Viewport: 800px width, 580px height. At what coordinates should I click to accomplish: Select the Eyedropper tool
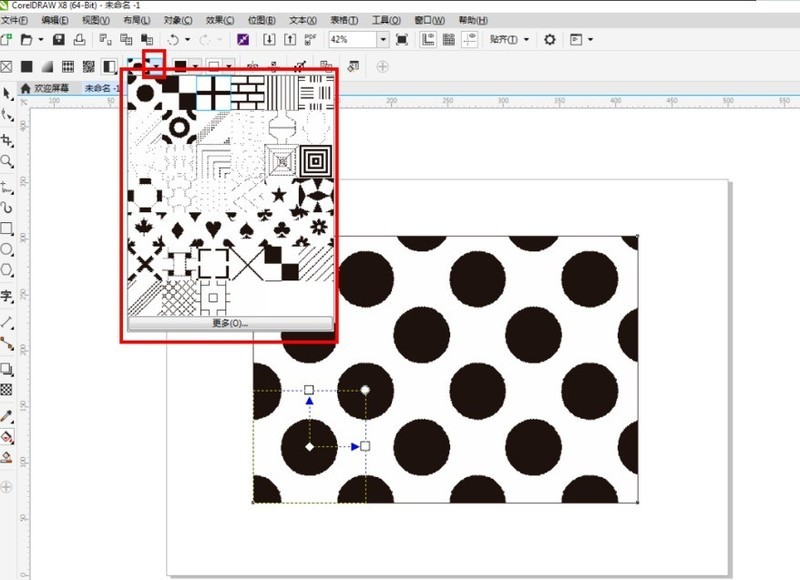8,415
